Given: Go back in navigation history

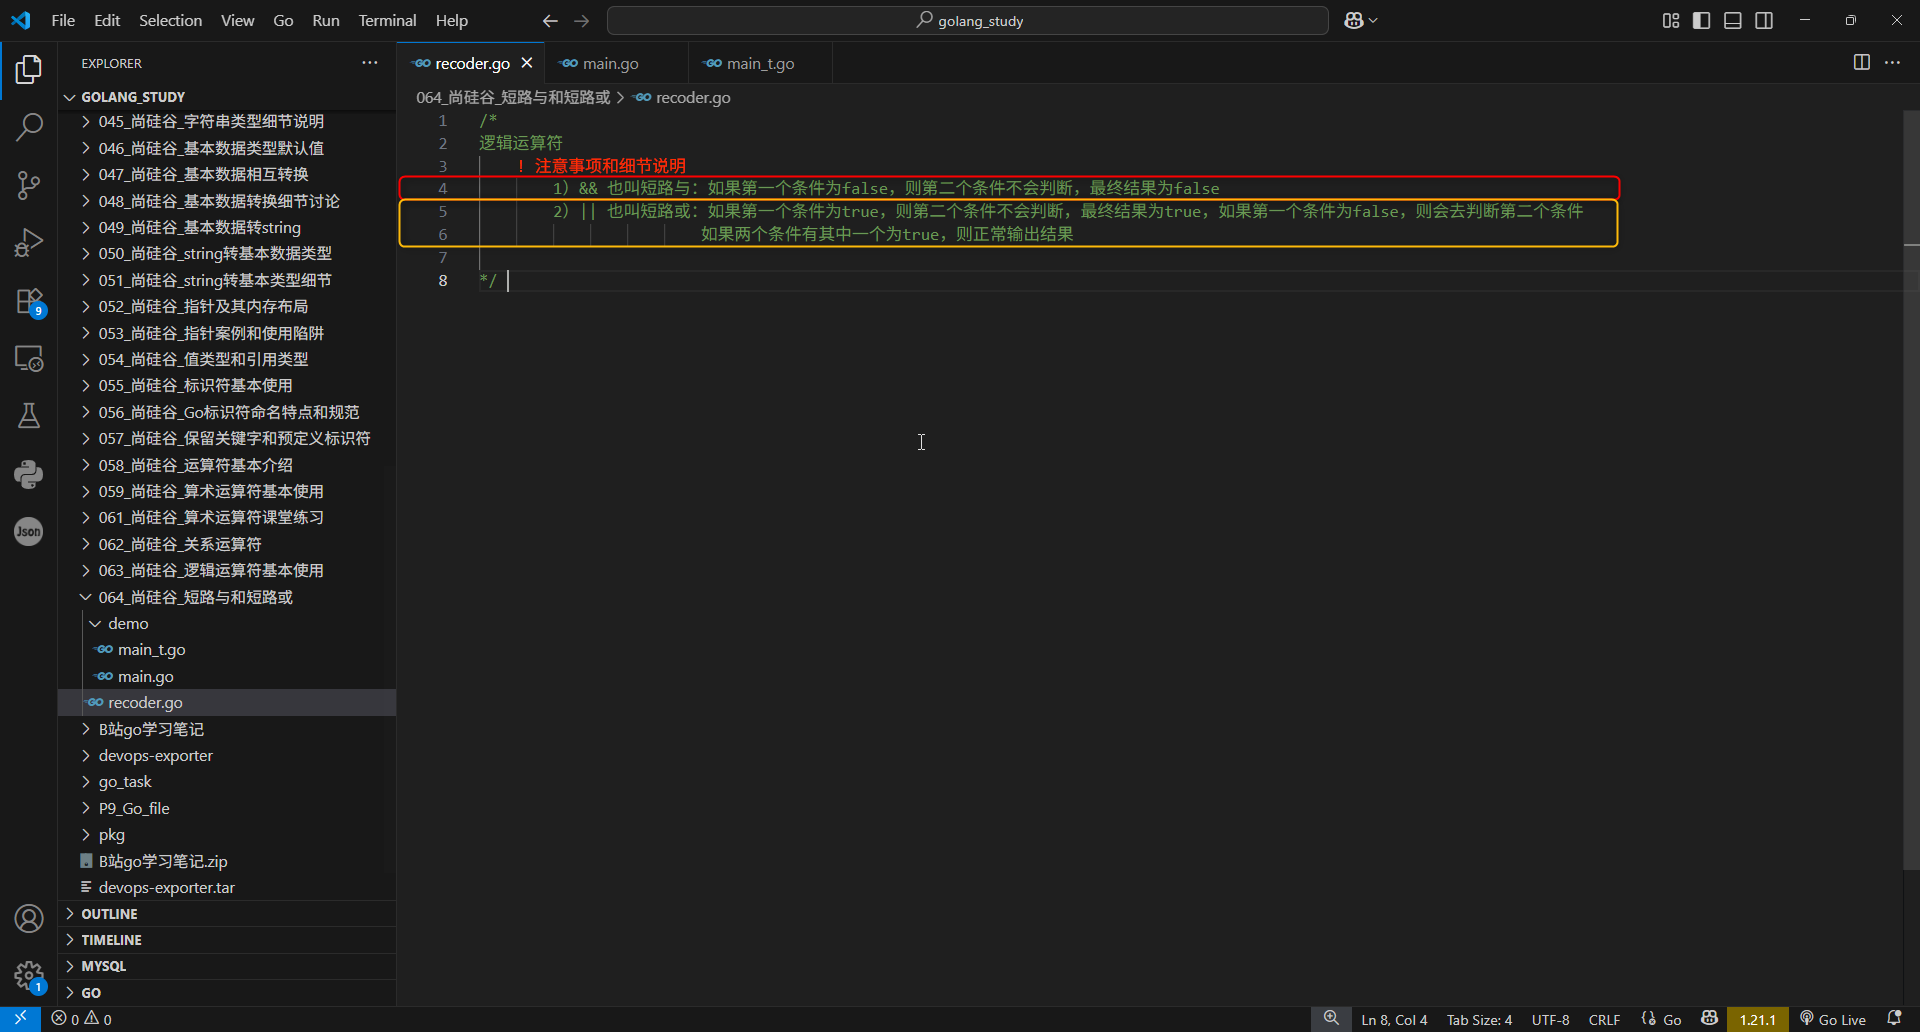Looking at the screenshot, I should 550,20.
